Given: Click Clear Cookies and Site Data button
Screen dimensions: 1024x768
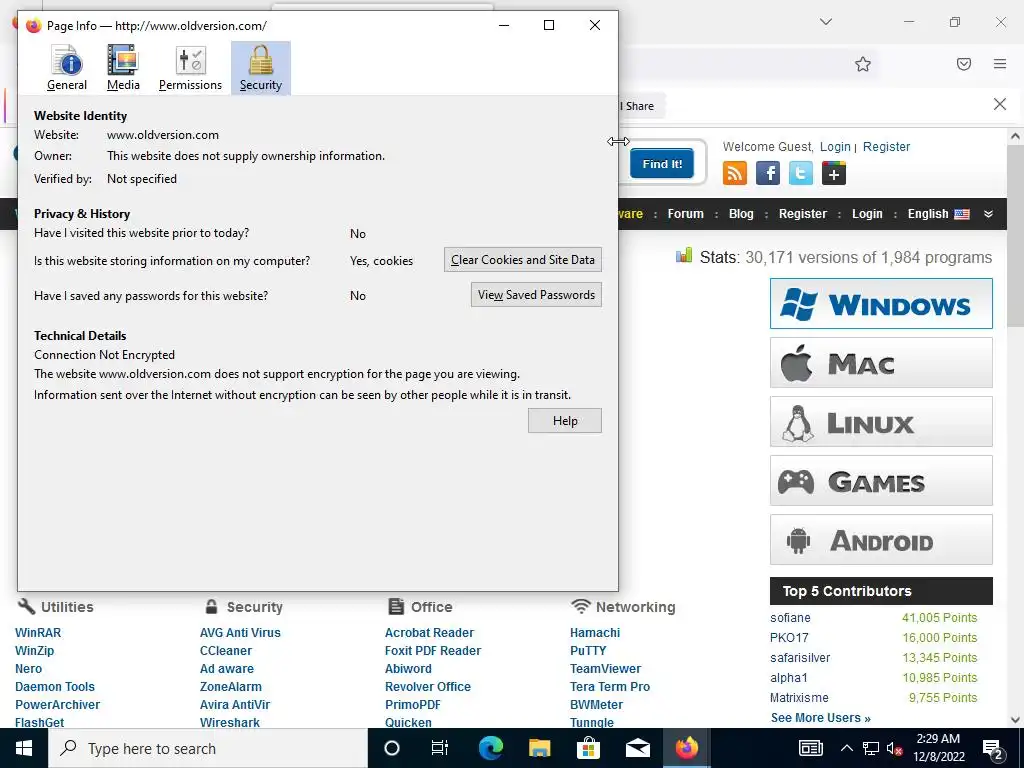Looking at the screenshot, I should pyautogui.click(x=522, y=260).
